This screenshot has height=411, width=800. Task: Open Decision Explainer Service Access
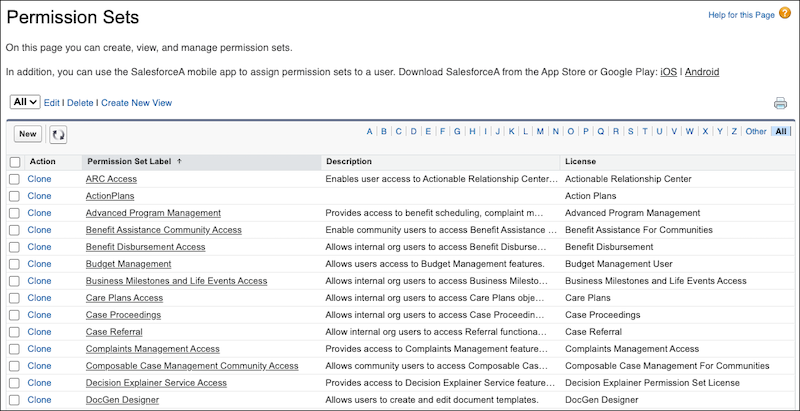[156, 383]
